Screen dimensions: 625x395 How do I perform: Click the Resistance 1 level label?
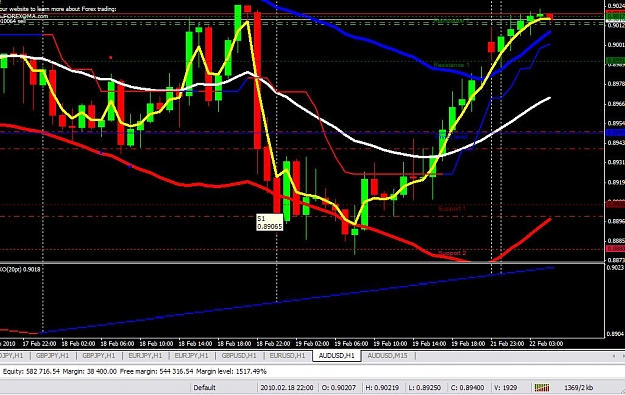pos(451,65)
